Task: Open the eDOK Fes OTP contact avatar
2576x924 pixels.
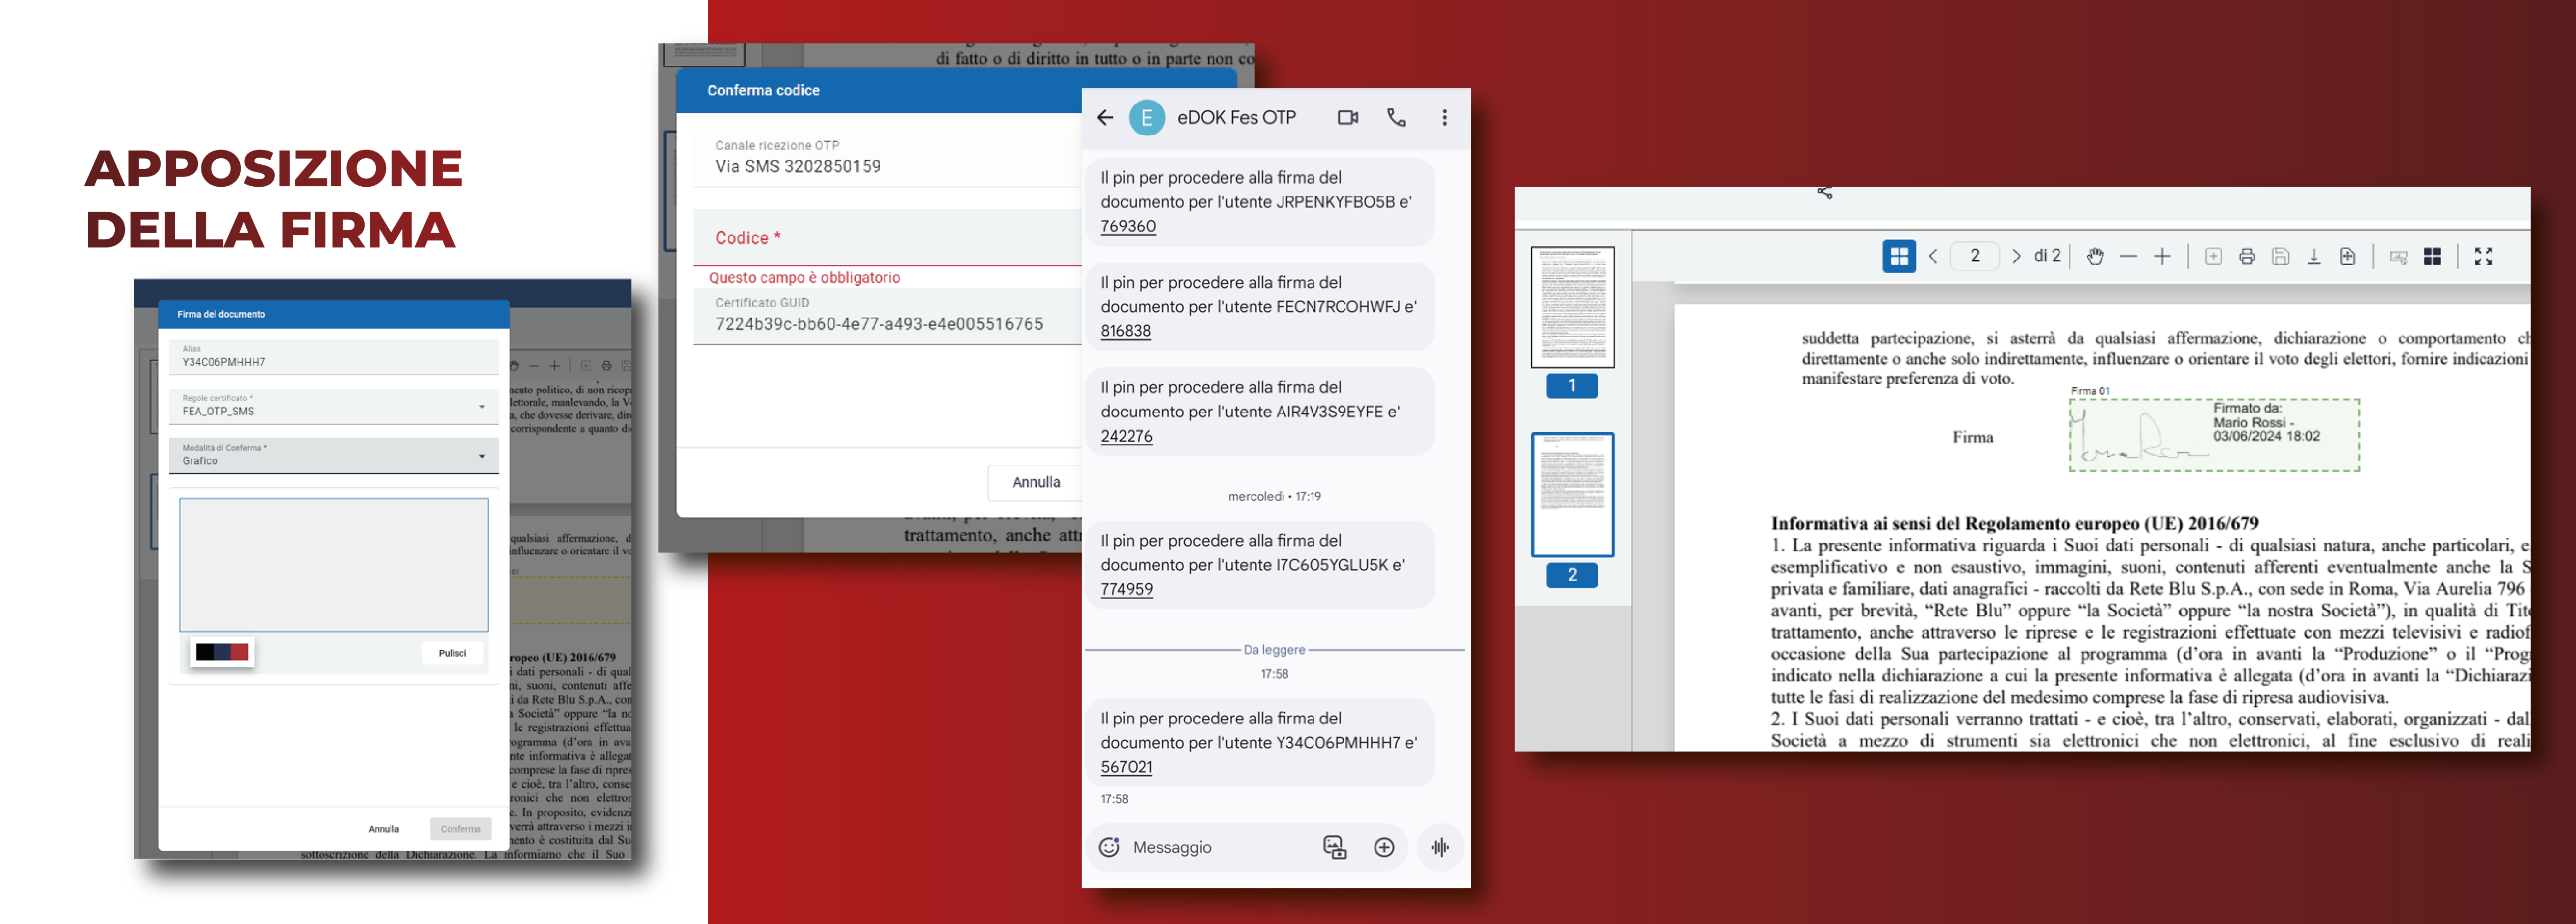Action: pyautogui.click(x=1146, y=118)
